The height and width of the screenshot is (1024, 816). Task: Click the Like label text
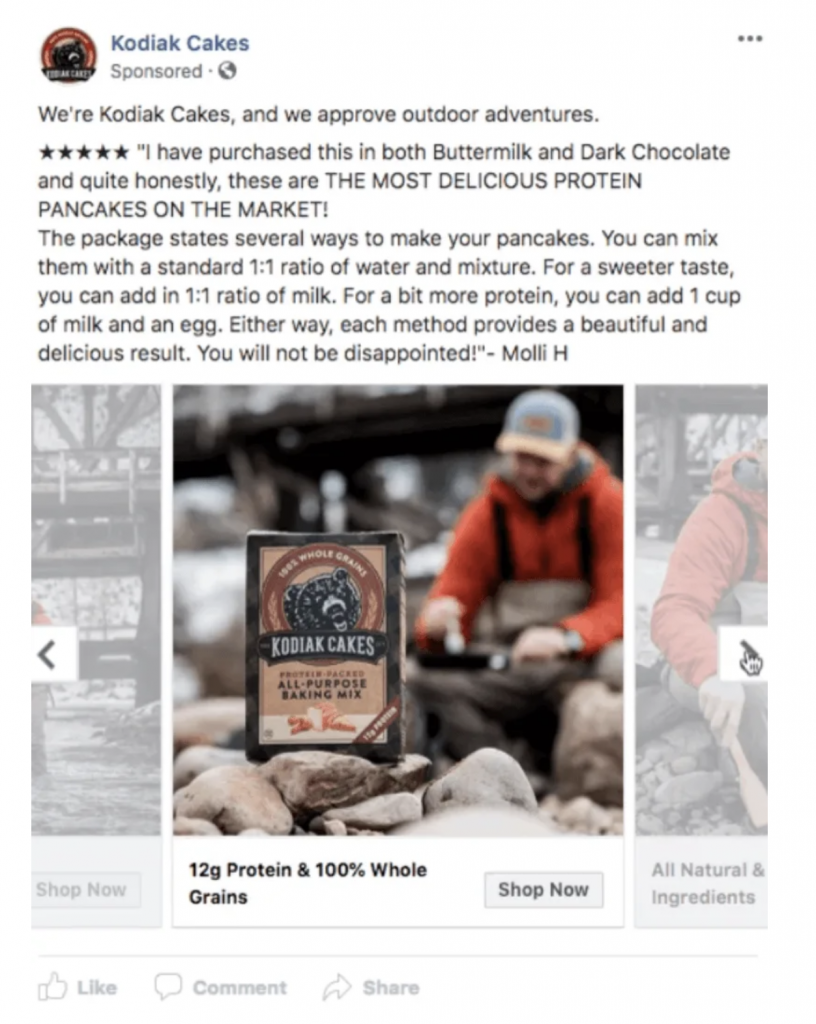(97, 987)
